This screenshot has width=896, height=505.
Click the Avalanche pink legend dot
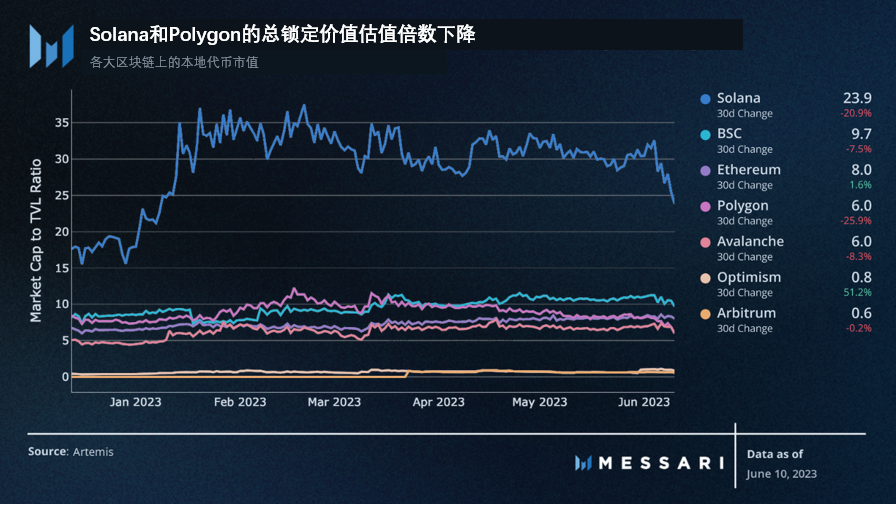point(706,242)
